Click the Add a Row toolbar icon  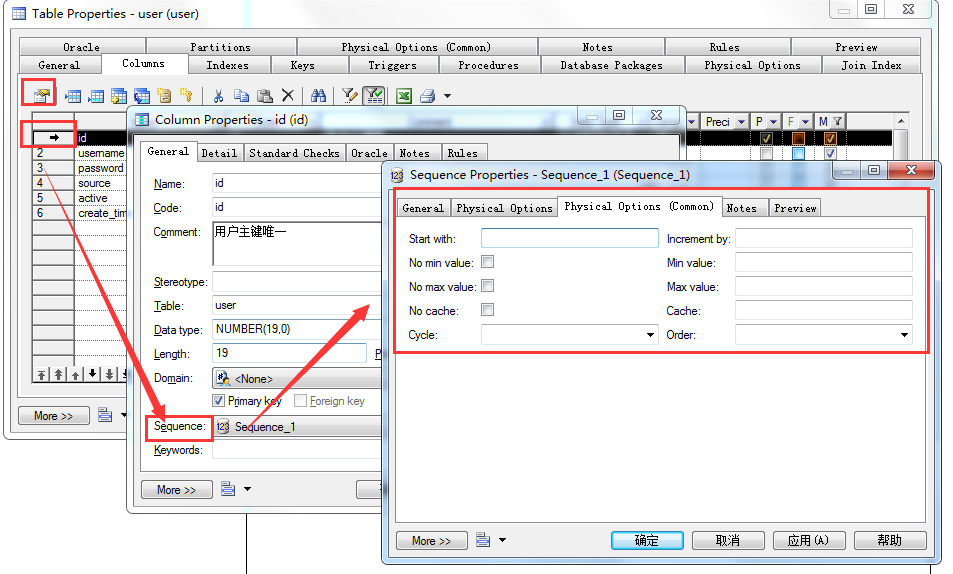(96, 95)
